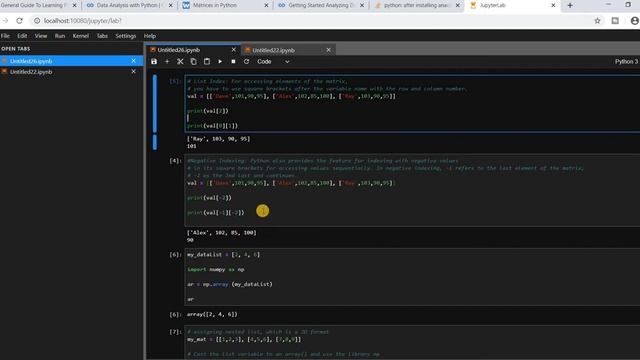Open the Tabs menu
Image resolution: width=640 pixels, height=360 pixels.
point(102,36)
